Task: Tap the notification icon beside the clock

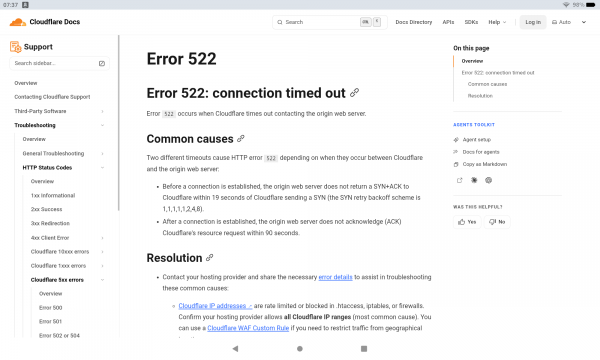Action: pyautogui.click(x=25, y=5)
